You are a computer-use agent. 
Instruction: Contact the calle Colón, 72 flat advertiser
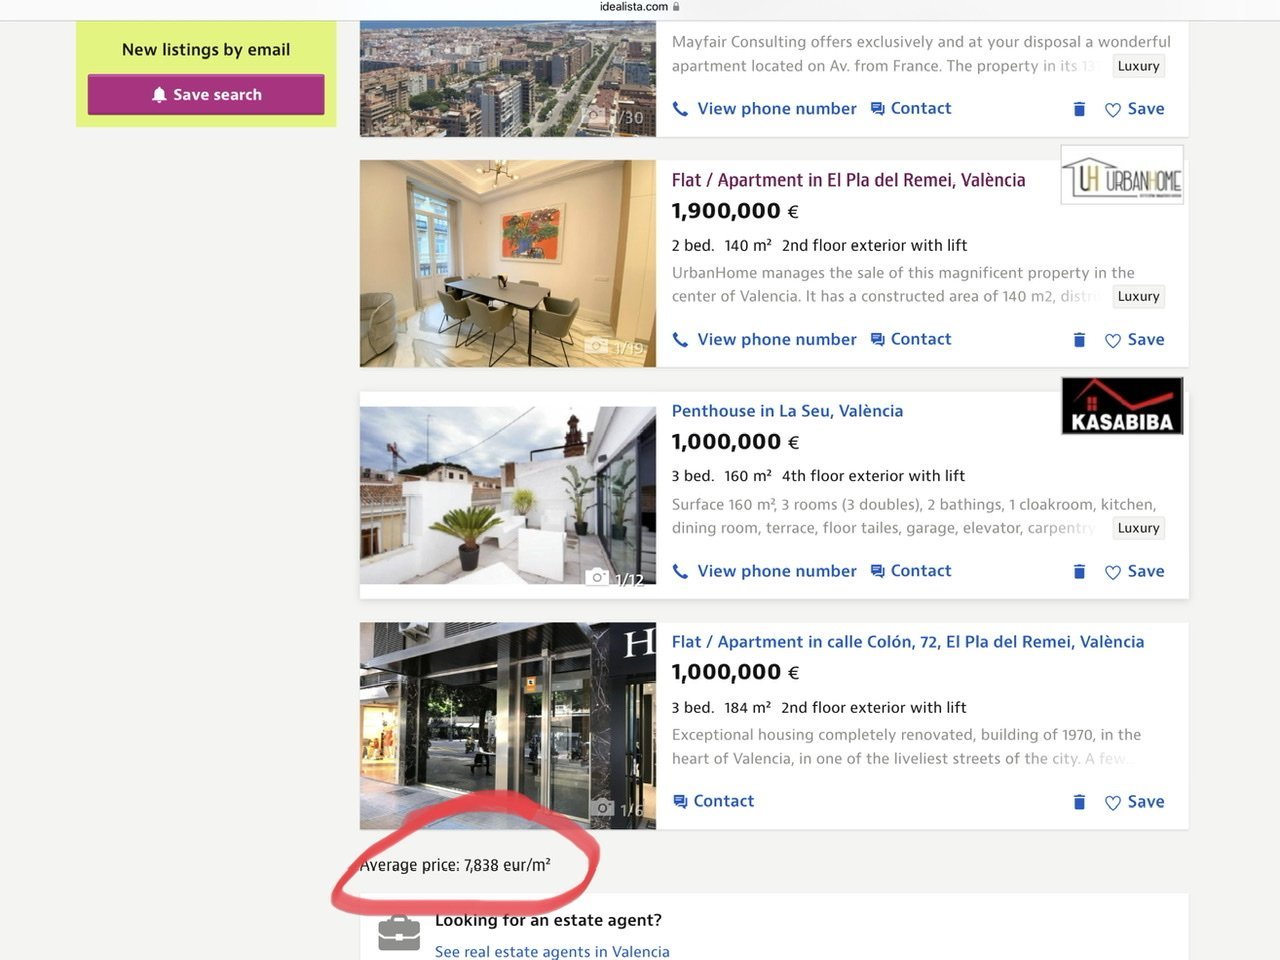713,801
